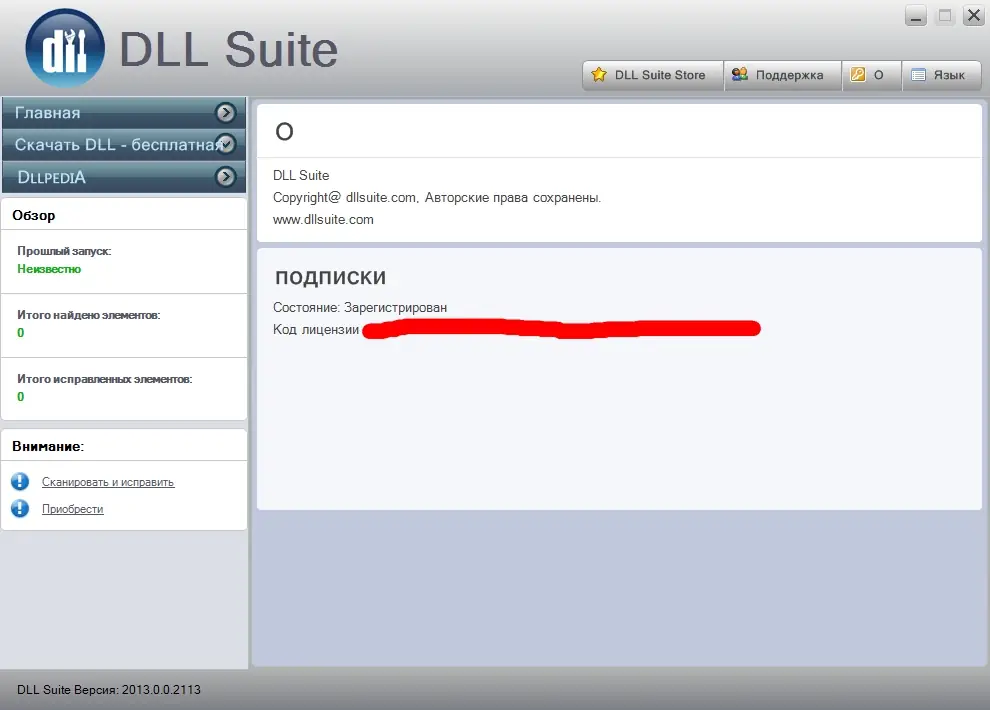
Task: Click the Copyright dllsuite.com line
Action: coord(437,198)
